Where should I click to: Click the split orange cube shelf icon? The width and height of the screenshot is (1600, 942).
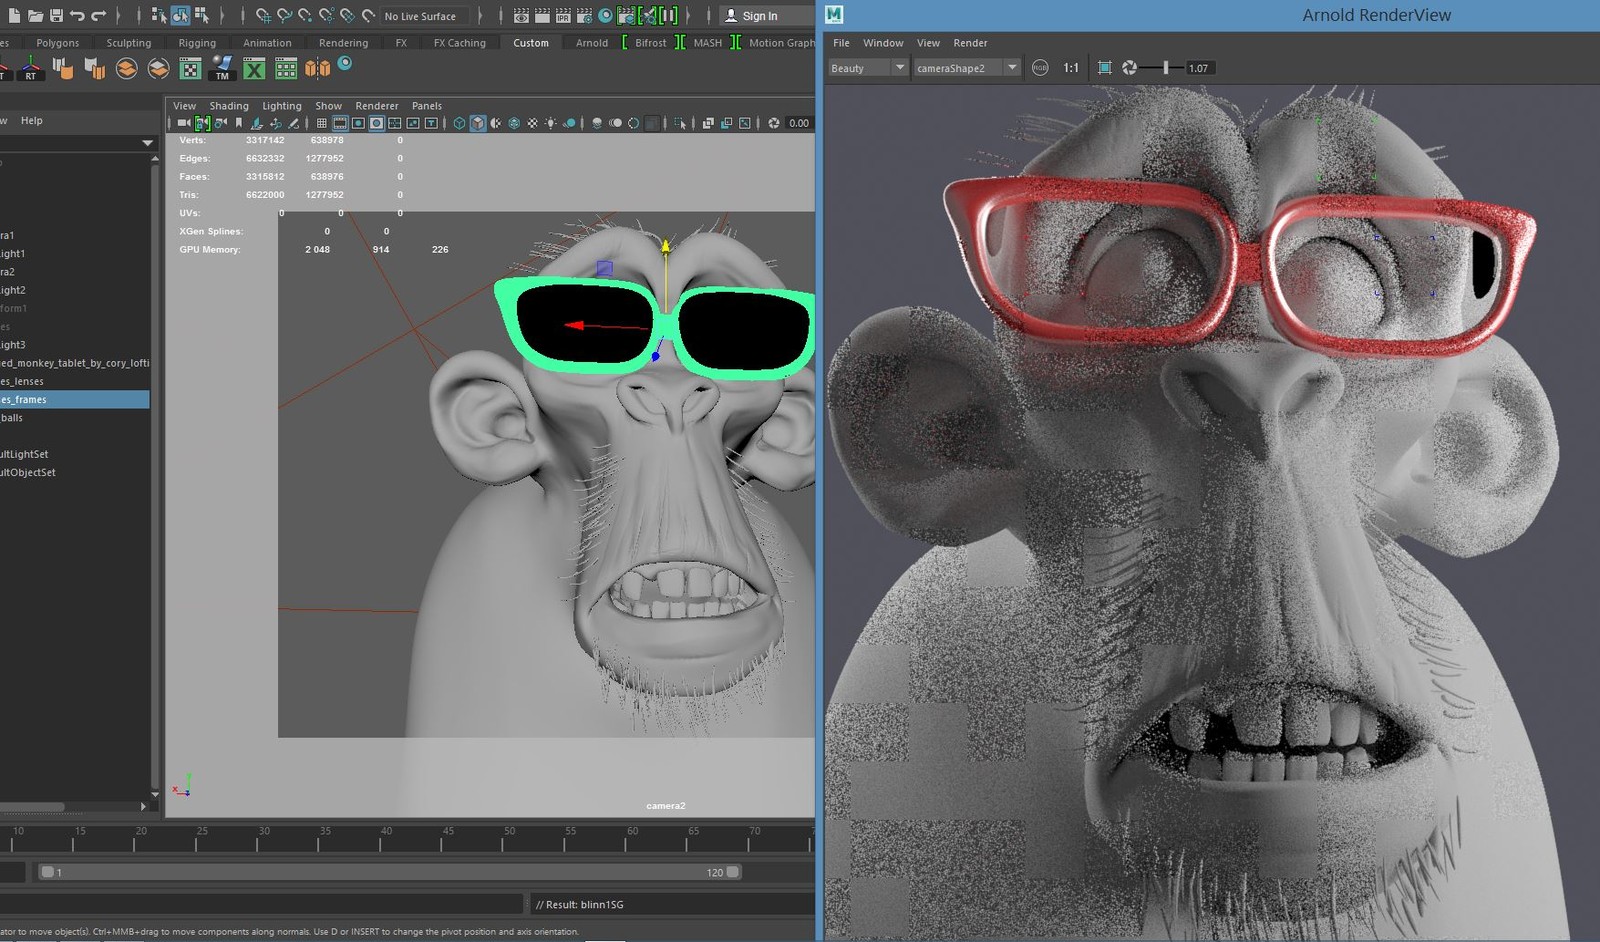click(x=318, y=68)
